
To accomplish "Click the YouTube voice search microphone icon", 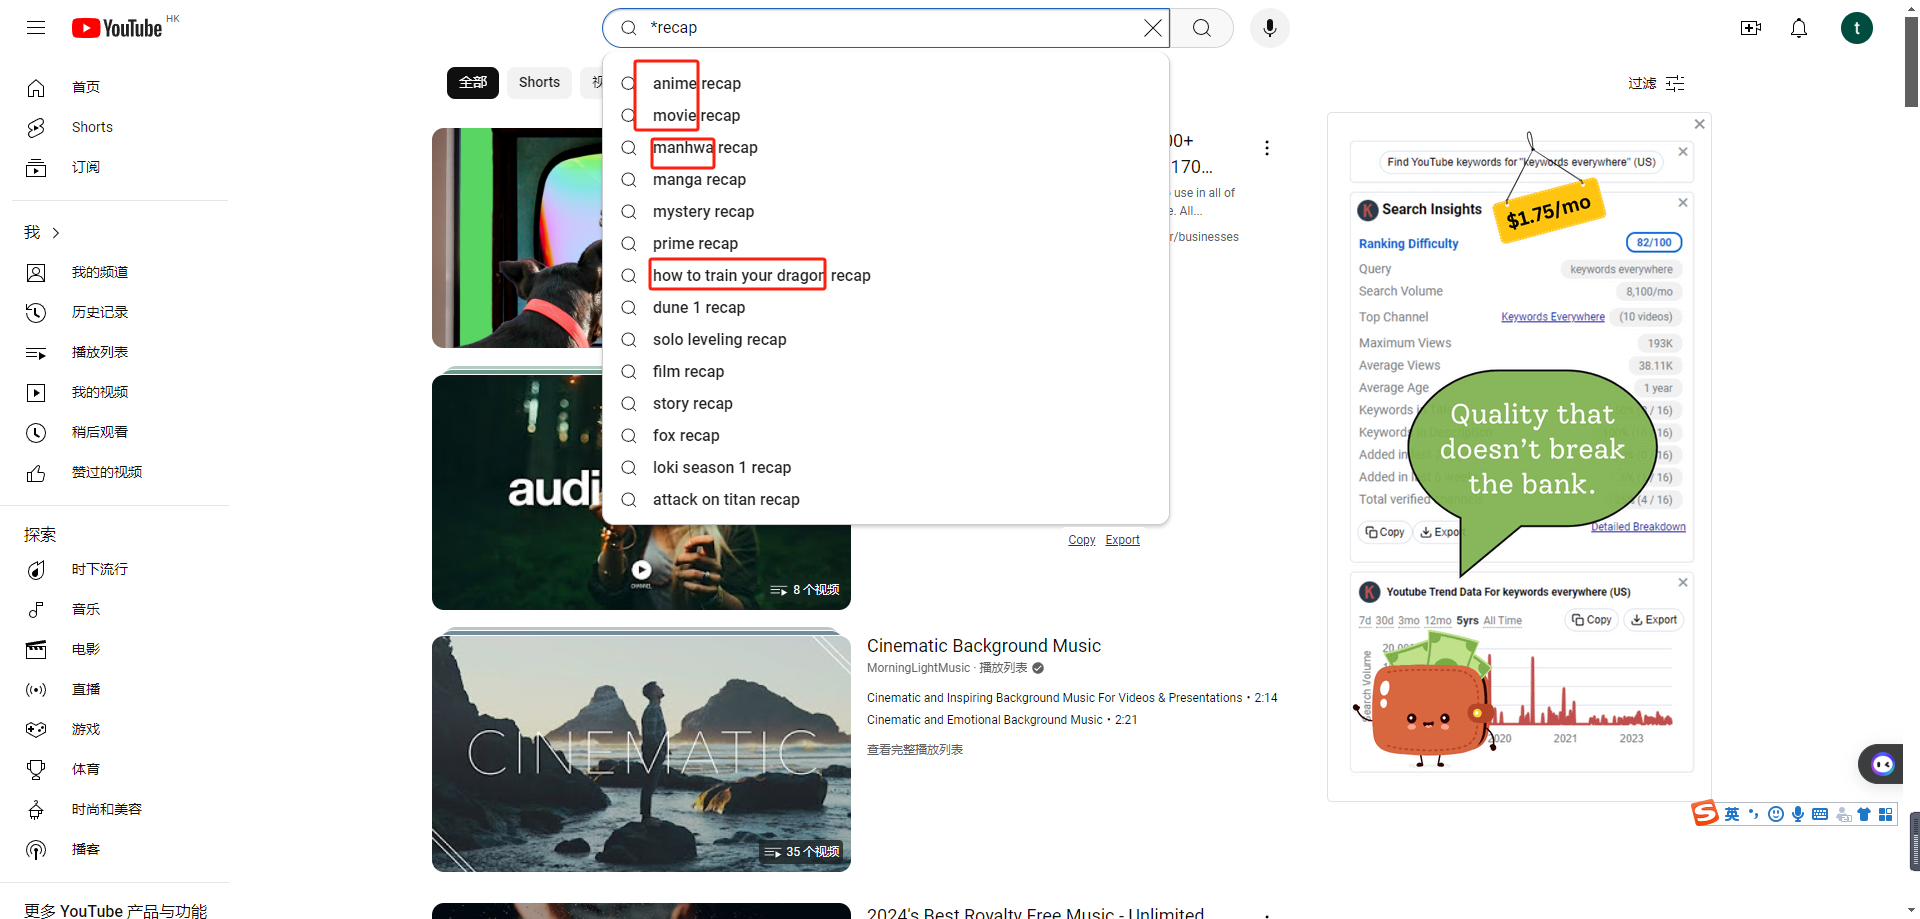I will [x=1269, y=27].
